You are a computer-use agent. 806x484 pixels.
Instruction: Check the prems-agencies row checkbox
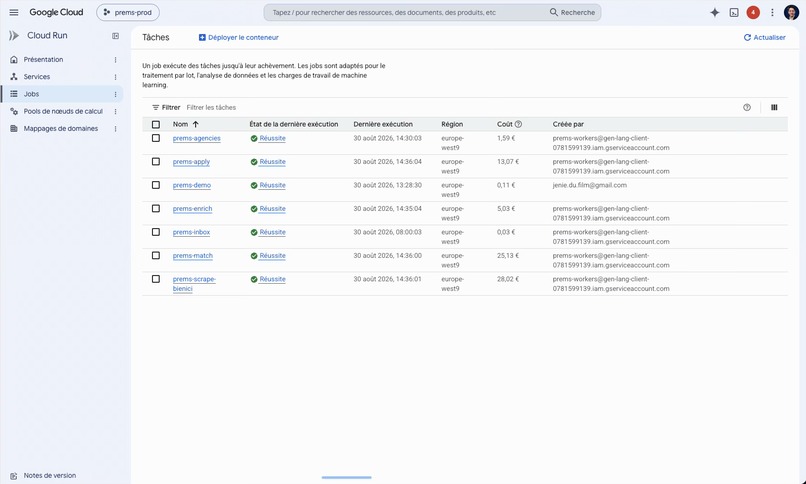click(156, 138)
